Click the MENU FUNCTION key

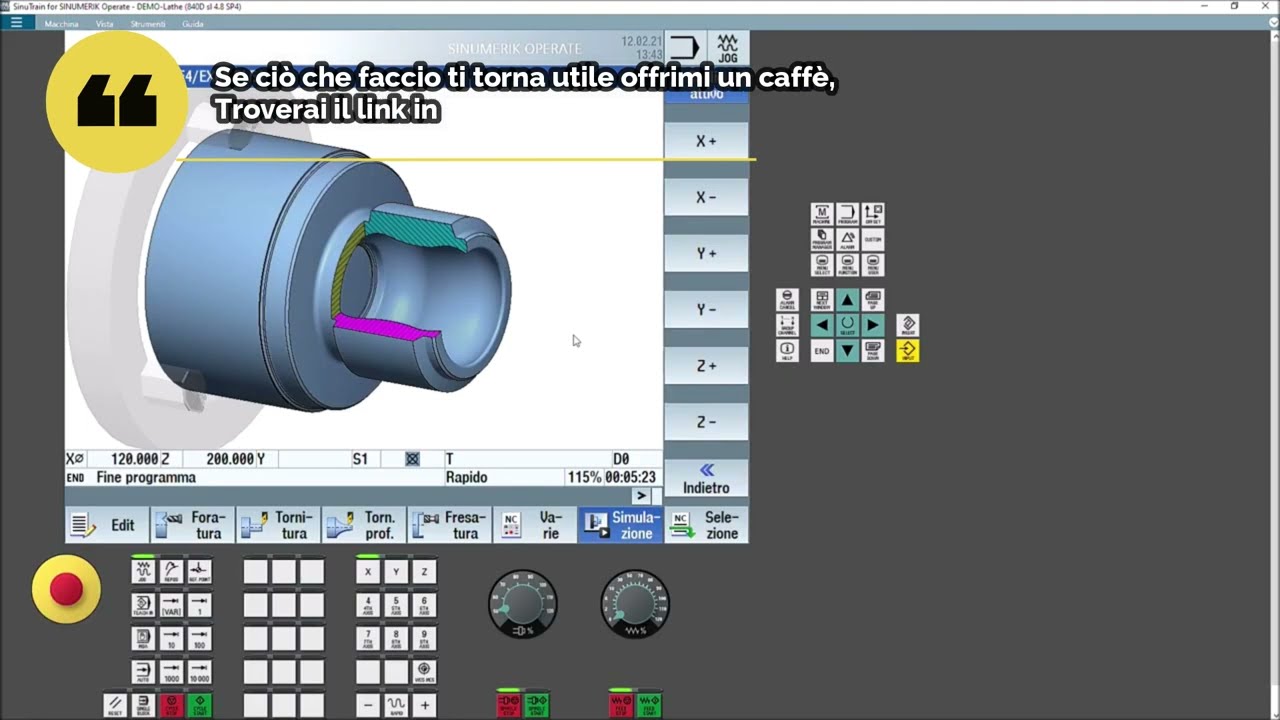847,265
